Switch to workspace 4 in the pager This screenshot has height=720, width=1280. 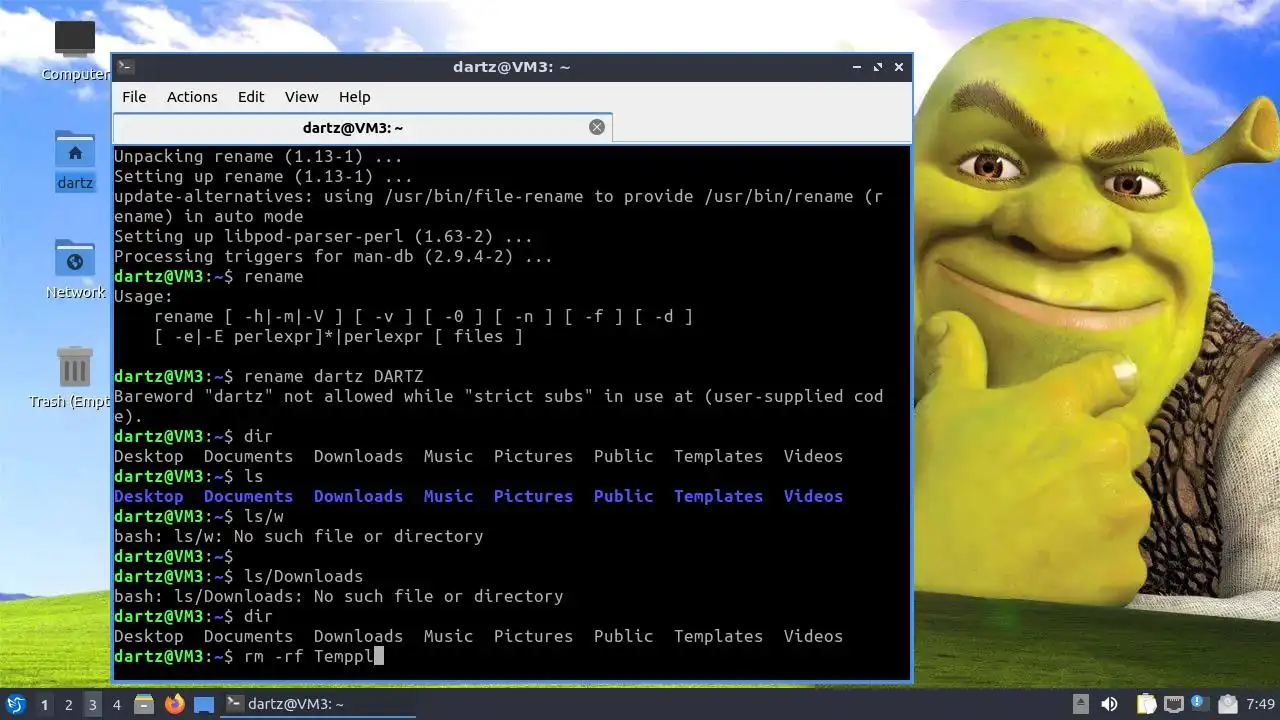116,705
